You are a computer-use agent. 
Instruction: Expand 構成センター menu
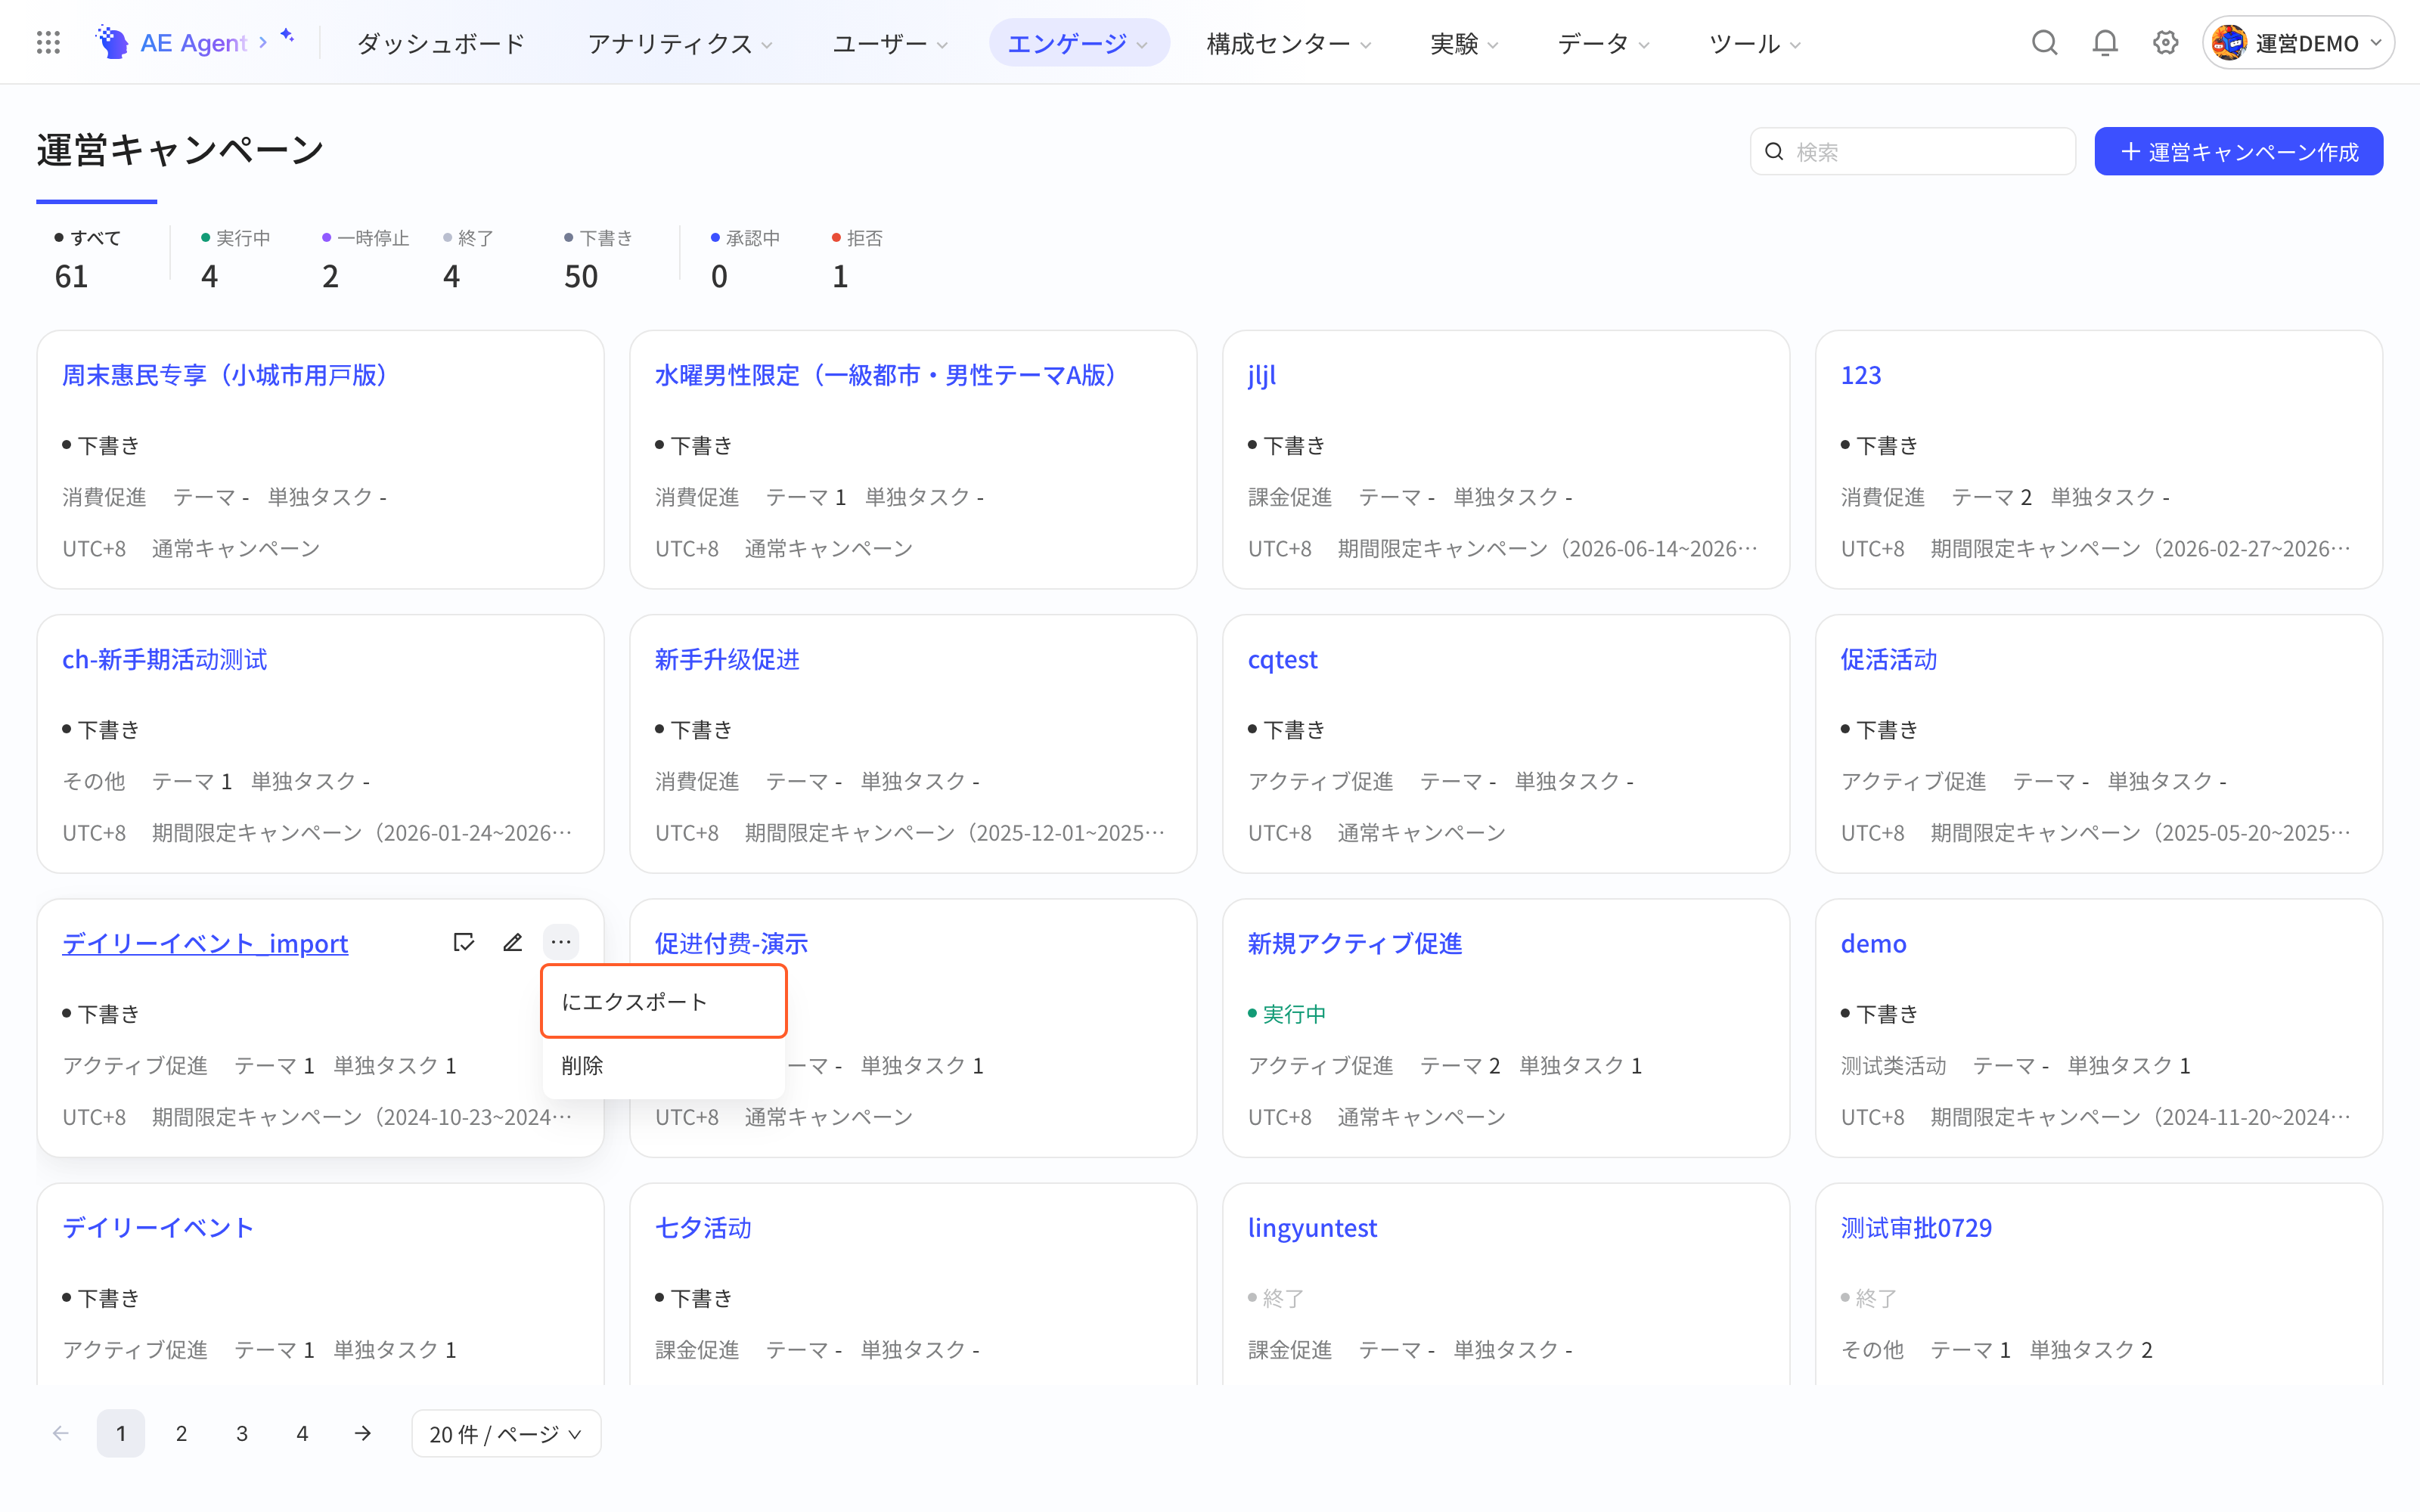click(1288, 43)
